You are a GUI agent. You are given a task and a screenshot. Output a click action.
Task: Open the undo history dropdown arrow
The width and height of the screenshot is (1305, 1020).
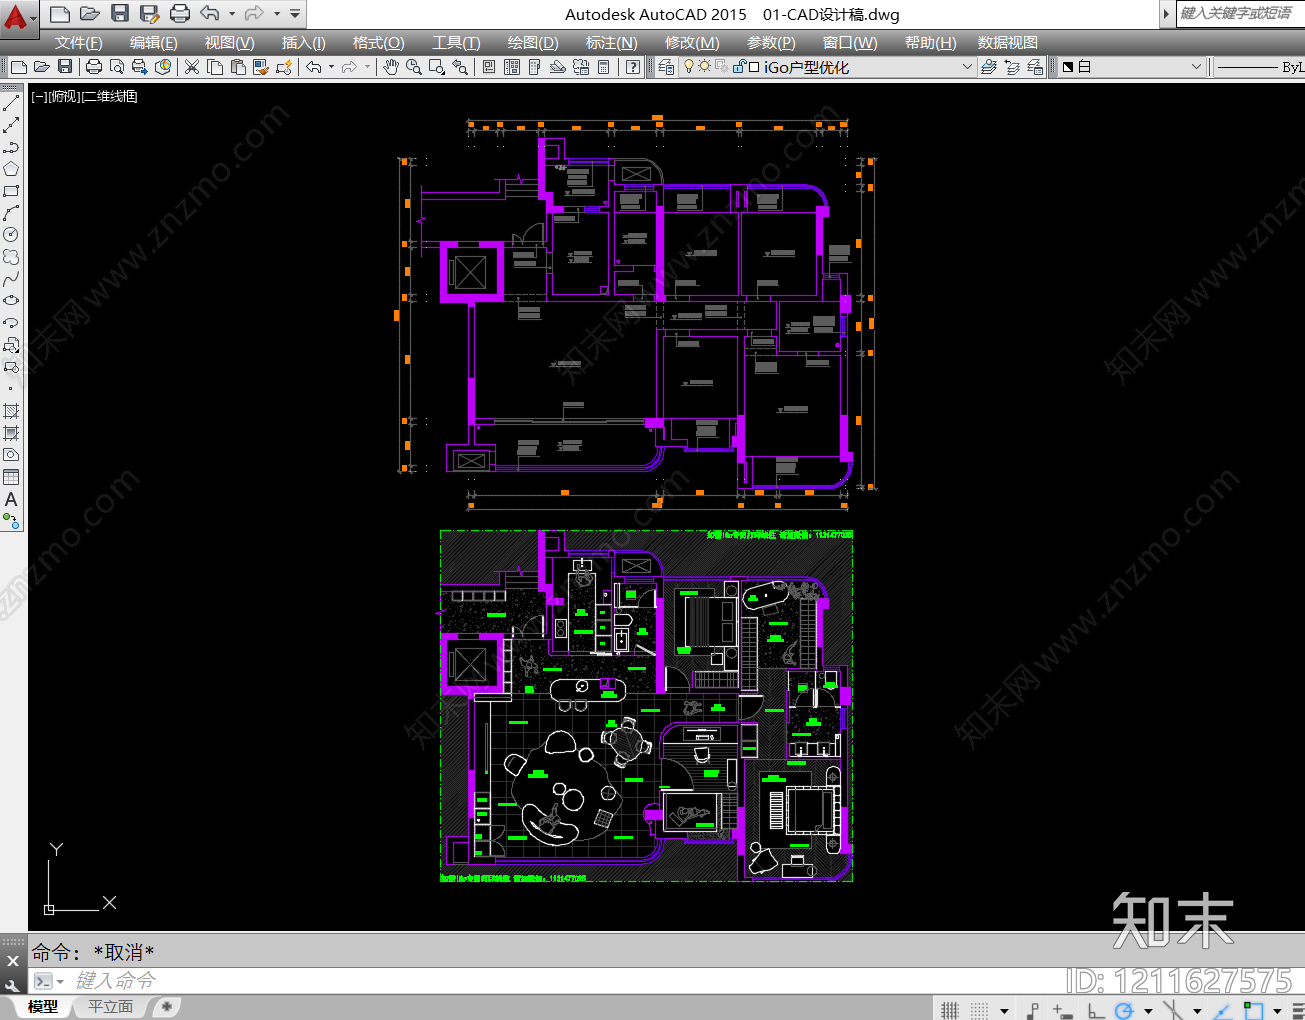[232, 13]
